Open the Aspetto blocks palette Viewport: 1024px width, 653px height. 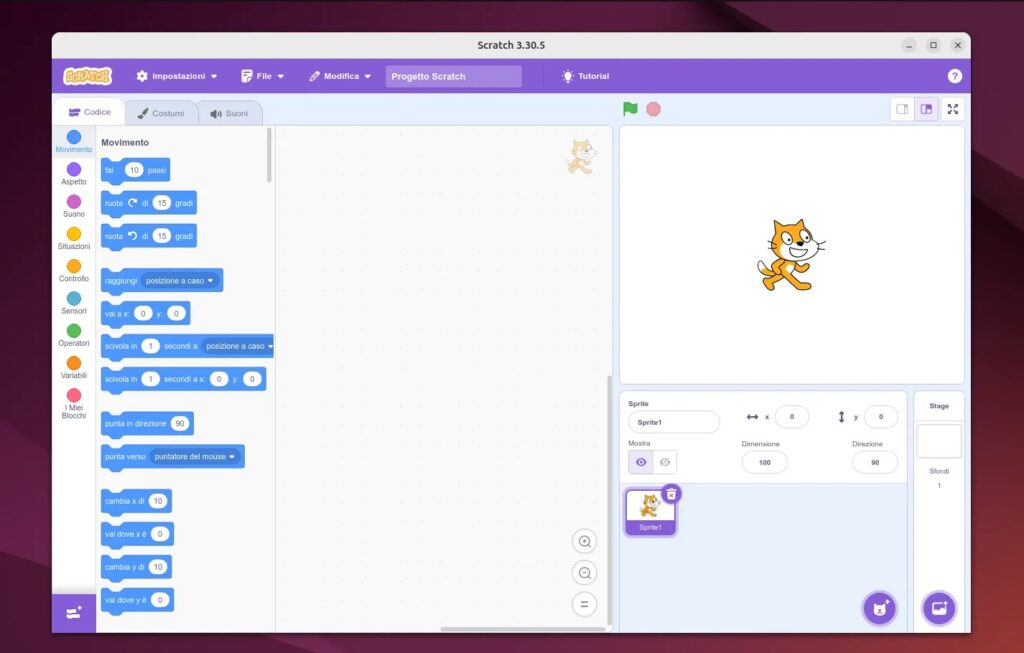coord(73,172)
